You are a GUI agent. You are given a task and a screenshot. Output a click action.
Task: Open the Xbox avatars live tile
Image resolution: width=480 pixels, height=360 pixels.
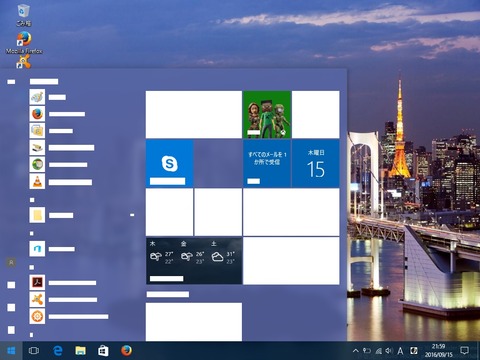[267, 114]
